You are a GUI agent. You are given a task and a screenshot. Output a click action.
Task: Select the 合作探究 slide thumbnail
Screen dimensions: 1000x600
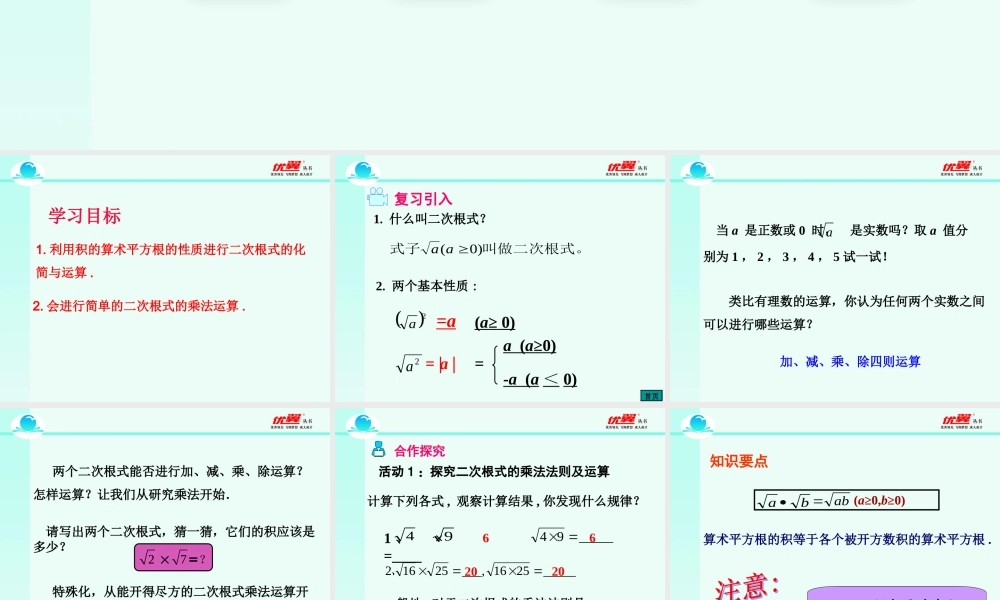pos(500,500)
